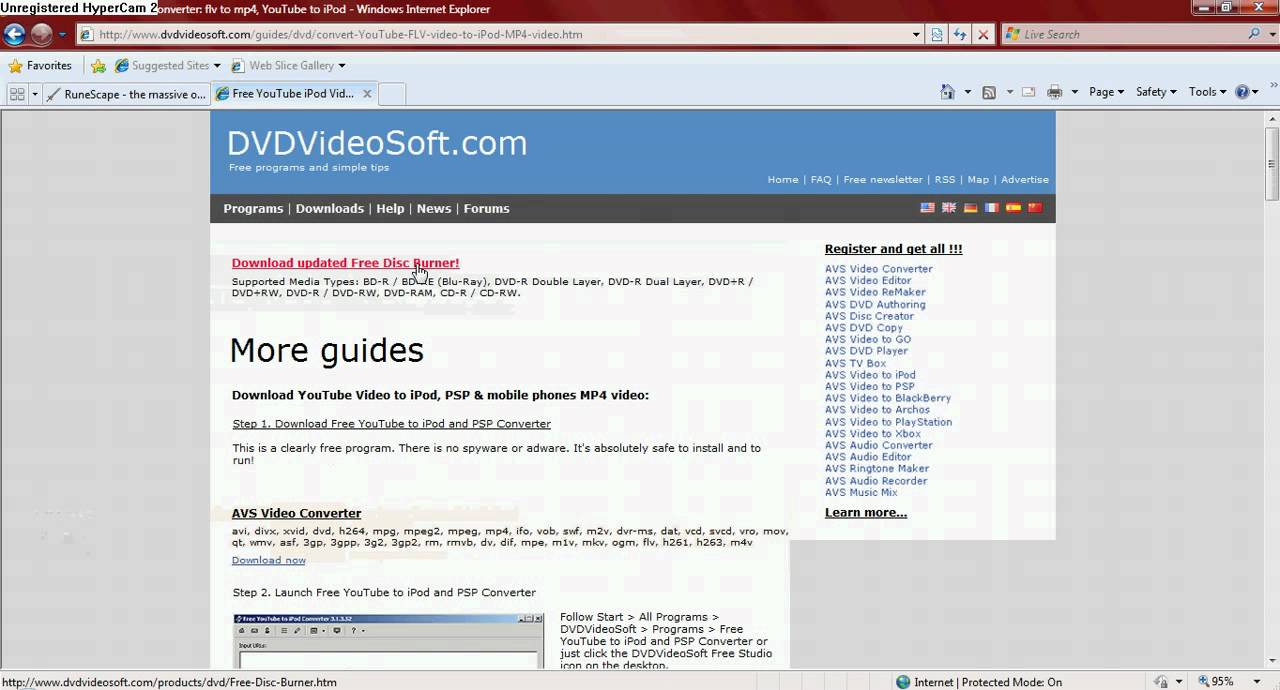Image resolution: width=1280 pixels, height=690 pixels.
Task: Select the Spanish flag language icon
Action: tap(1013, 208)
